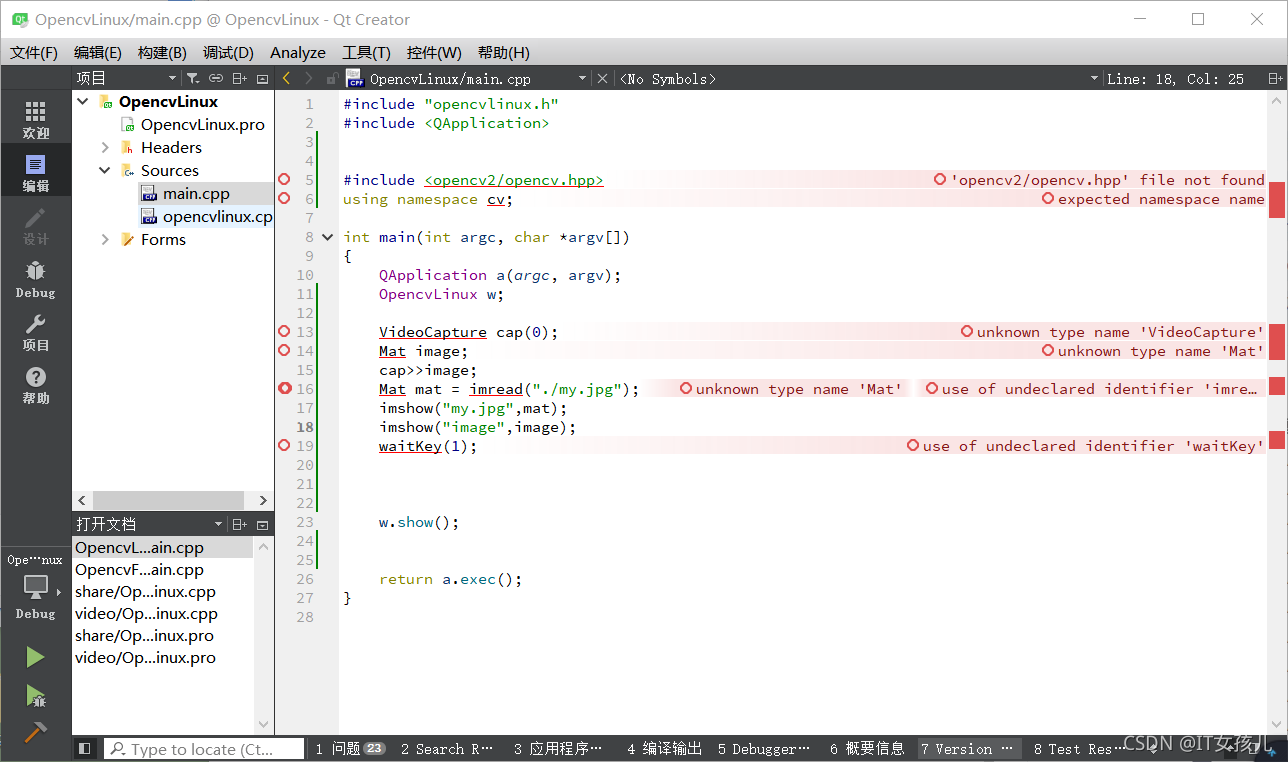Open the 编辑(E) menu

click(x=98, y=52)
